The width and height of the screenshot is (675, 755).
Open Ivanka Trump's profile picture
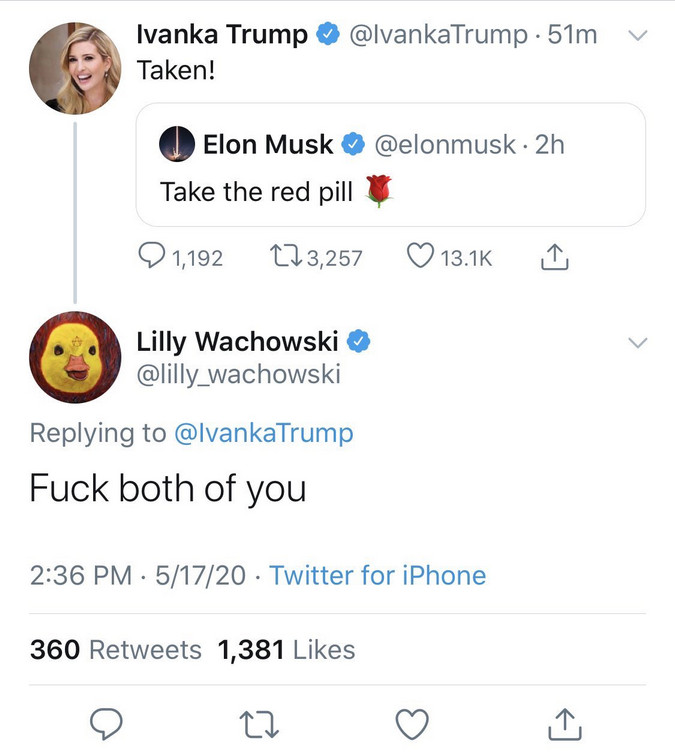pos(75,66)
